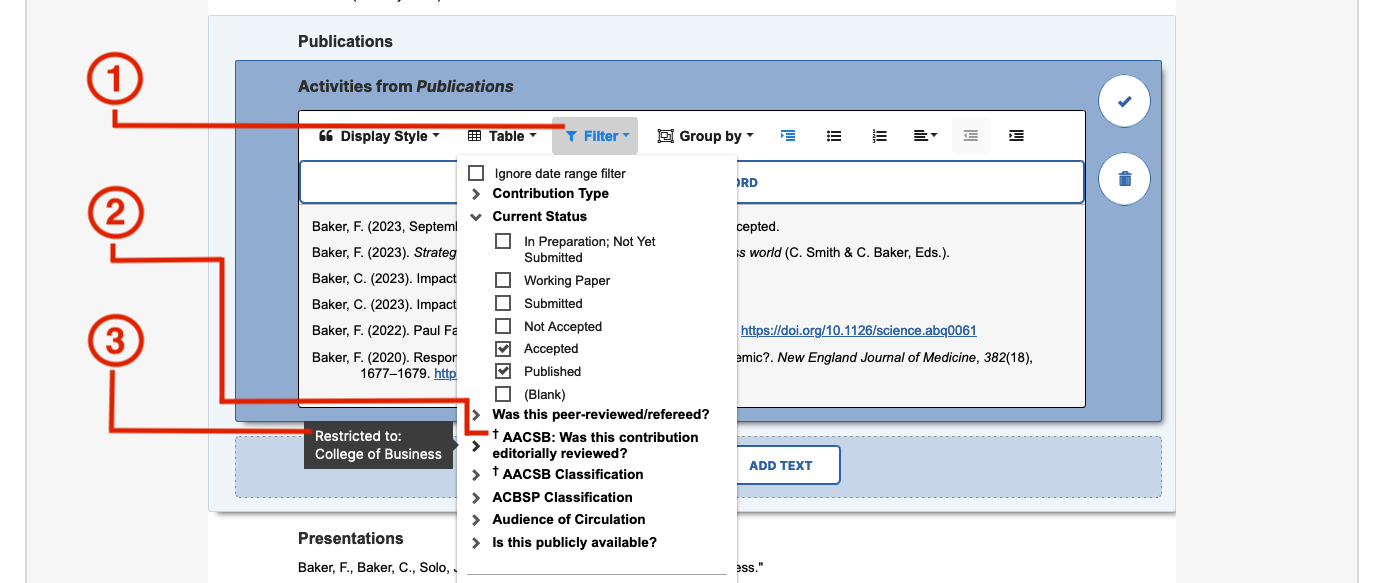Apply numbered list formatting
This screenshot has height=583, width=1385.
click(x=880, y=136)
